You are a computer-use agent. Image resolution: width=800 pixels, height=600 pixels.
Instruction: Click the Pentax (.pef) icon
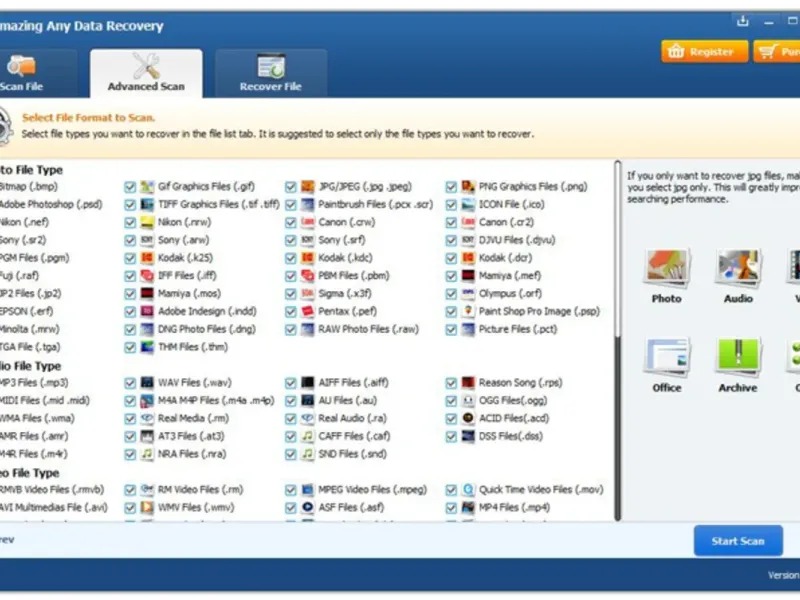coord(308,312)
